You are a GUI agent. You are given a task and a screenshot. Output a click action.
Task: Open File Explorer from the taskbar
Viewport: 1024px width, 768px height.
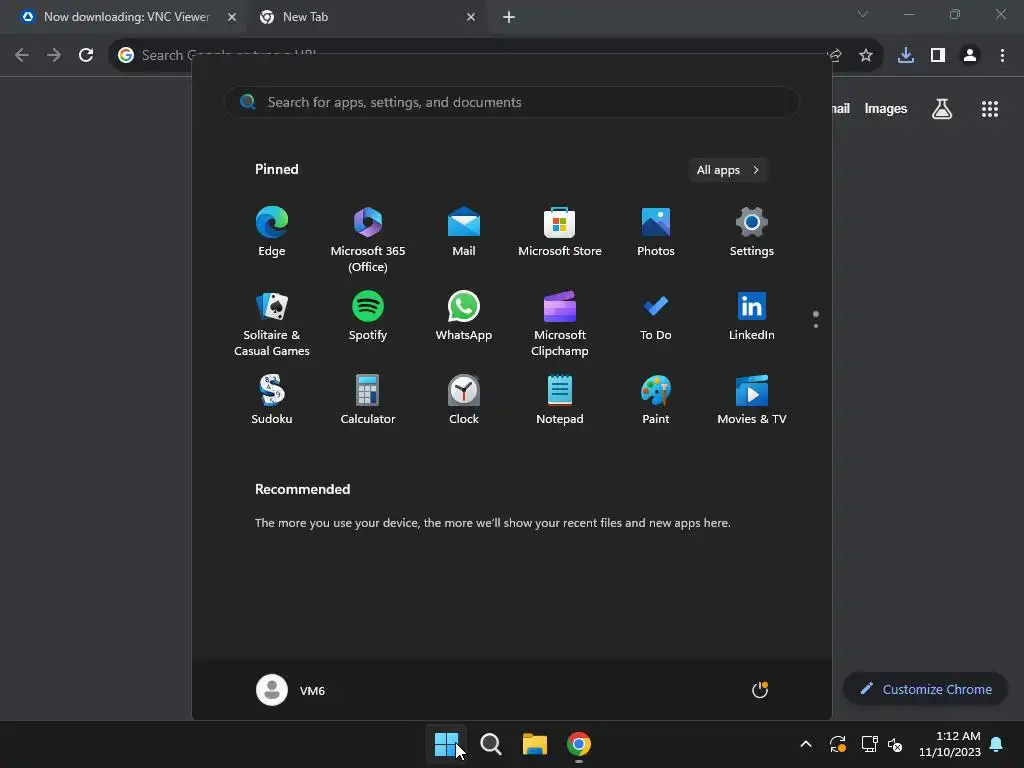click(x=535, y=744)
